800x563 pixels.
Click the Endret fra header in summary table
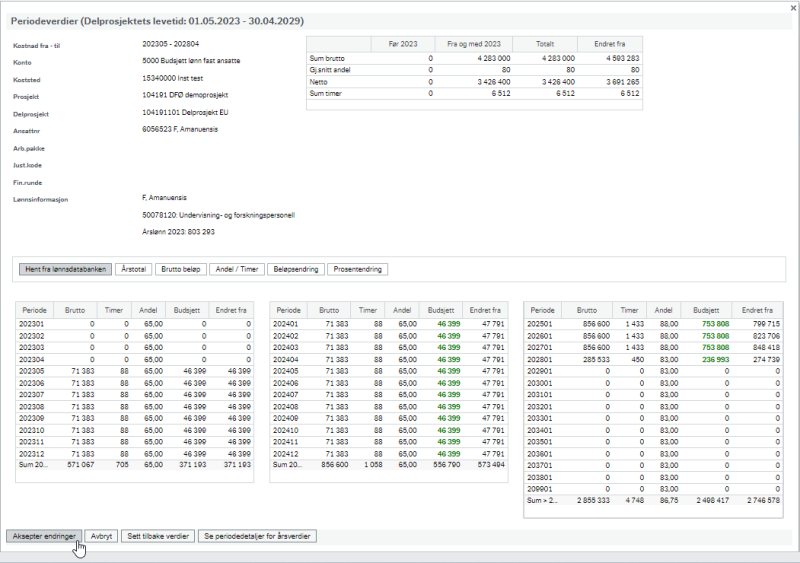click(610, 44)
